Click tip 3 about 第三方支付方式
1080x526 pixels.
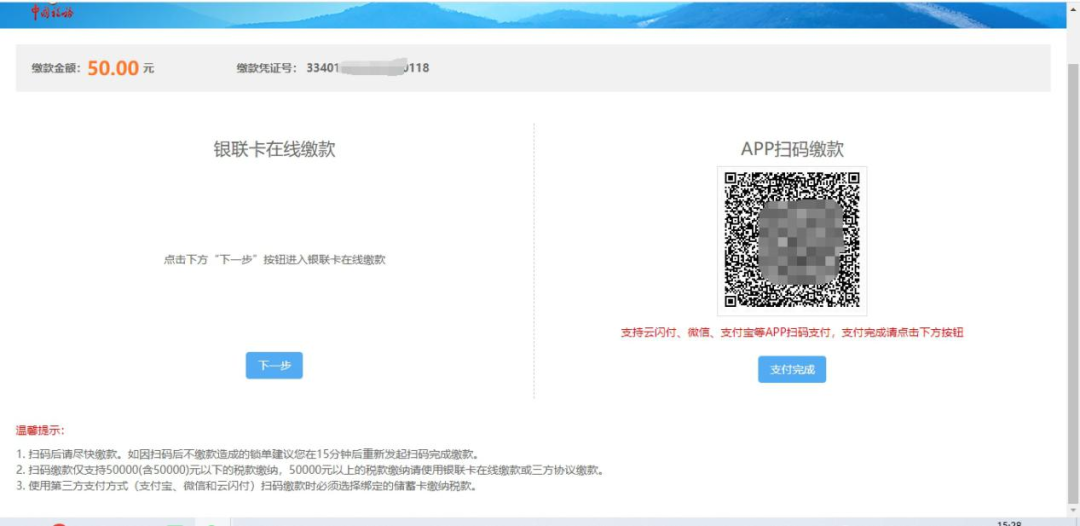click(x=247, y=487)
